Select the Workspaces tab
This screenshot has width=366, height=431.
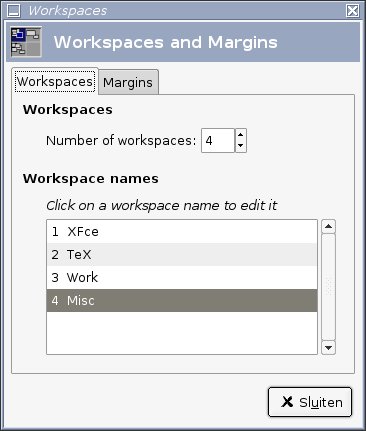pos(55,82)
